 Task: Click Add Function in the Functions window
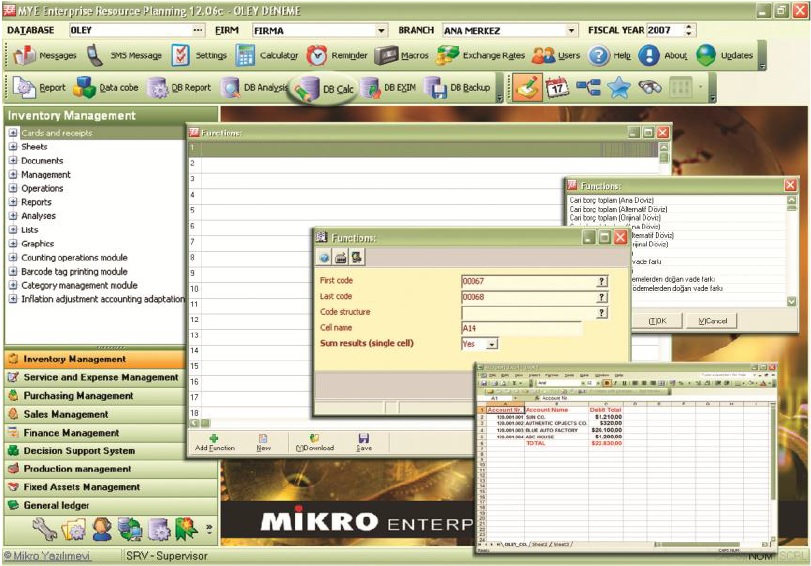coord(215,442)
